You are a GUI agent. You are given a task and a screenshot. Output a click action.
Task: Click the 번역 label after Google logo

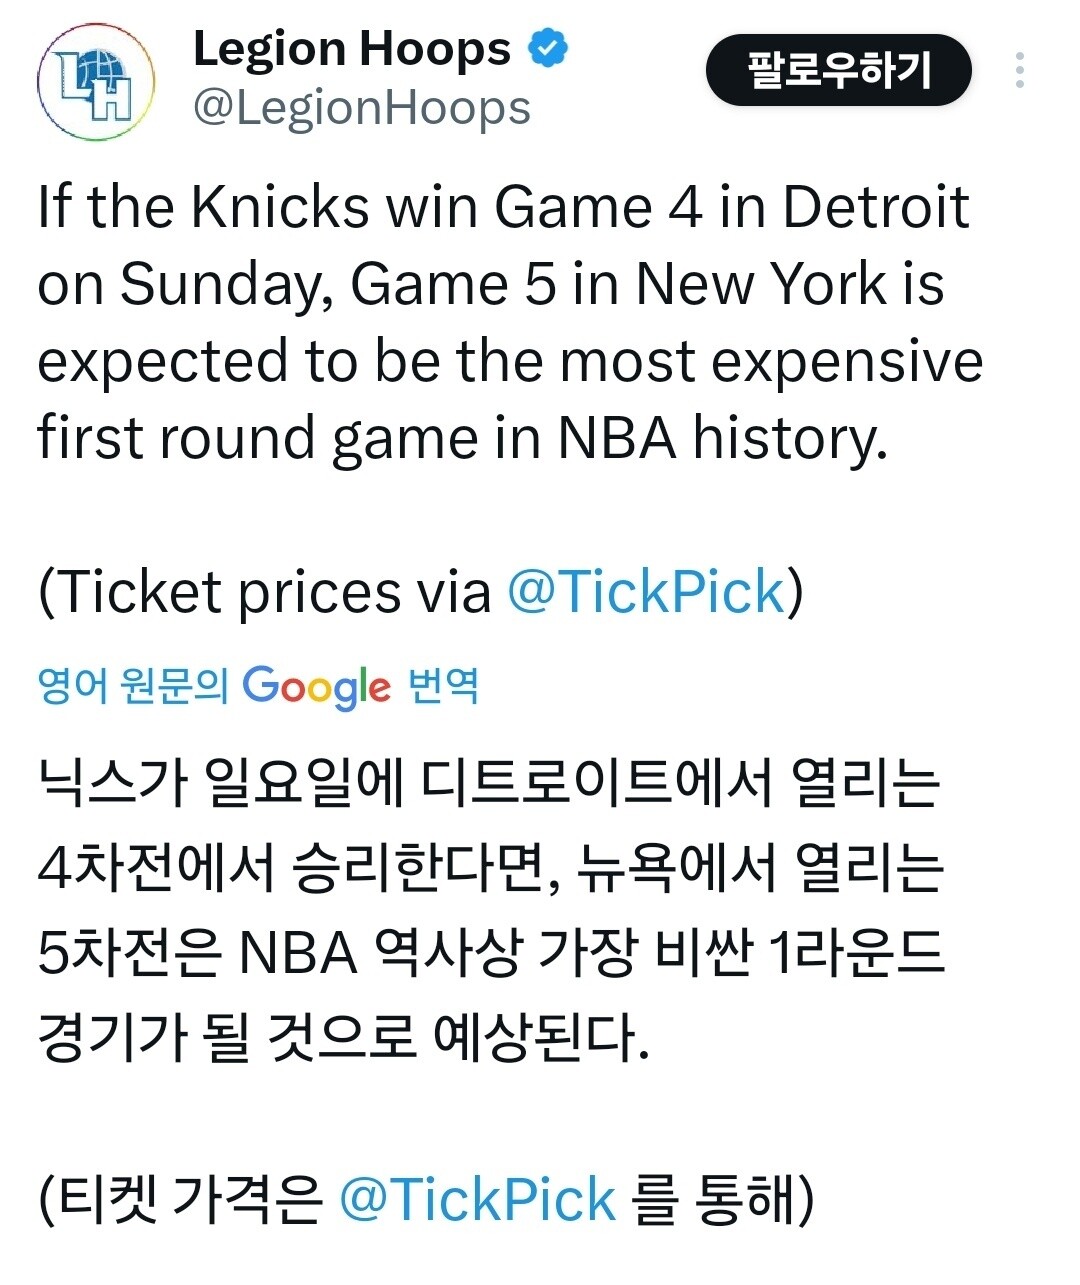444,686
